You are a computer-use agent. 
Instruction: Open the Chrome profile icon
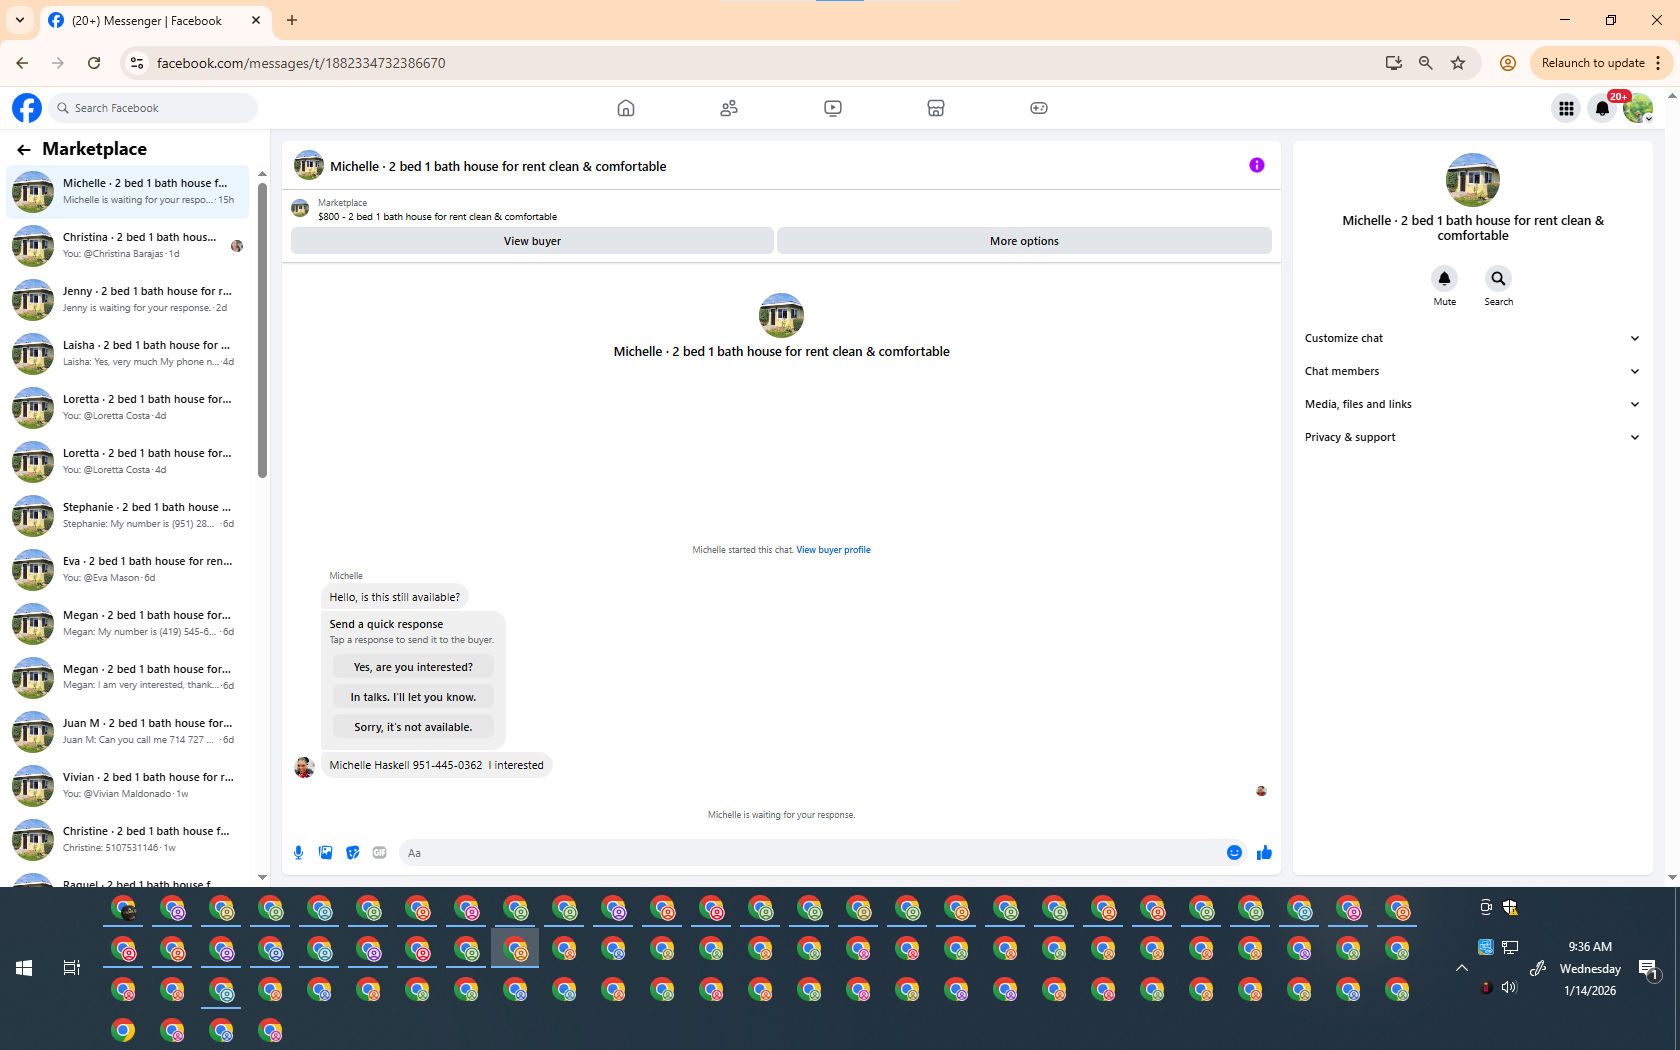coord(1508,63)
